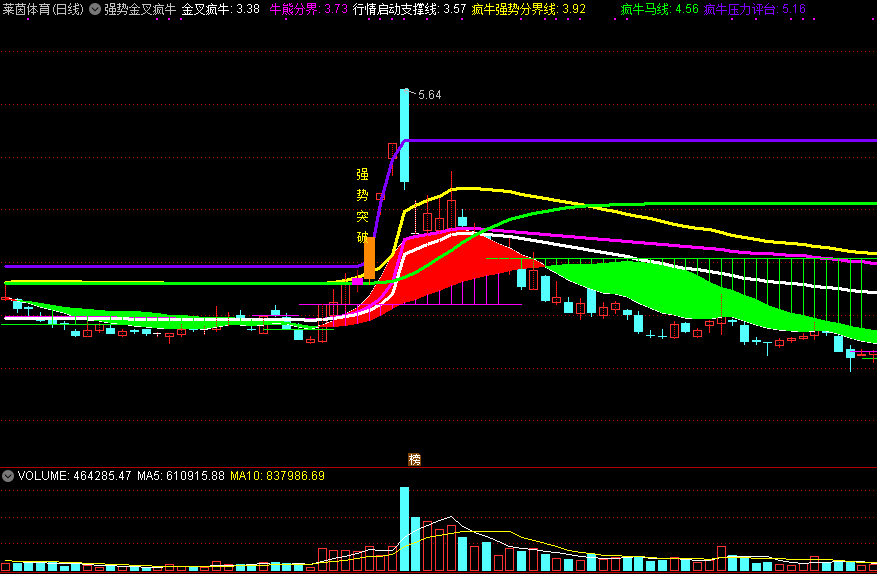This screenshot has height=574, width=877.
Task: Select the 金叉疯牛: 3.38 value
Action: coord(220,10)
